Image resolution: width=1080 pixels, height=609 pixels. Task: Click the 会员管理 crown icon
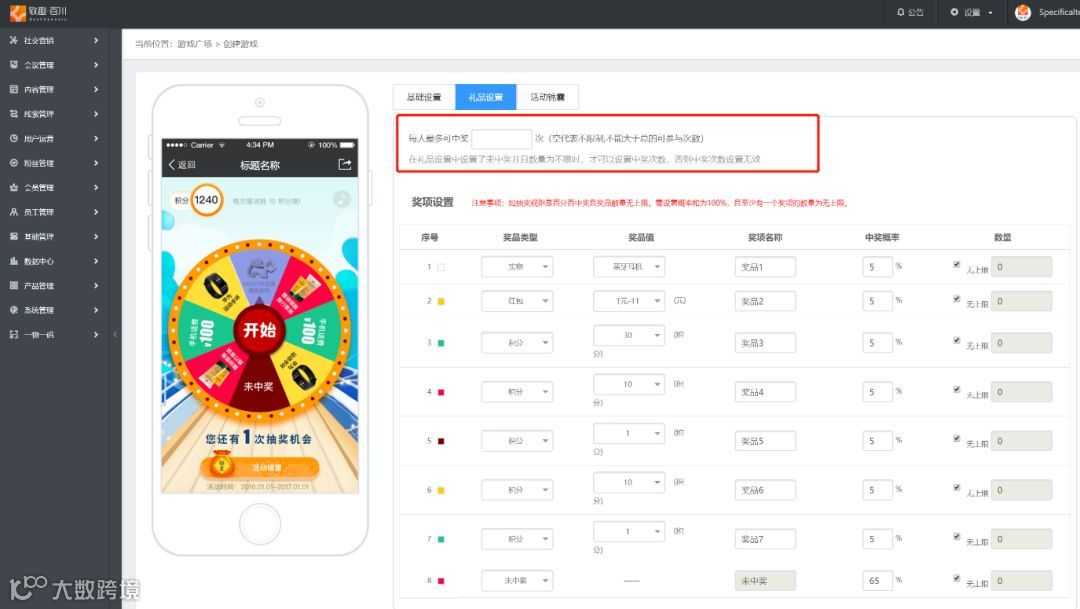tap(14, 187)
